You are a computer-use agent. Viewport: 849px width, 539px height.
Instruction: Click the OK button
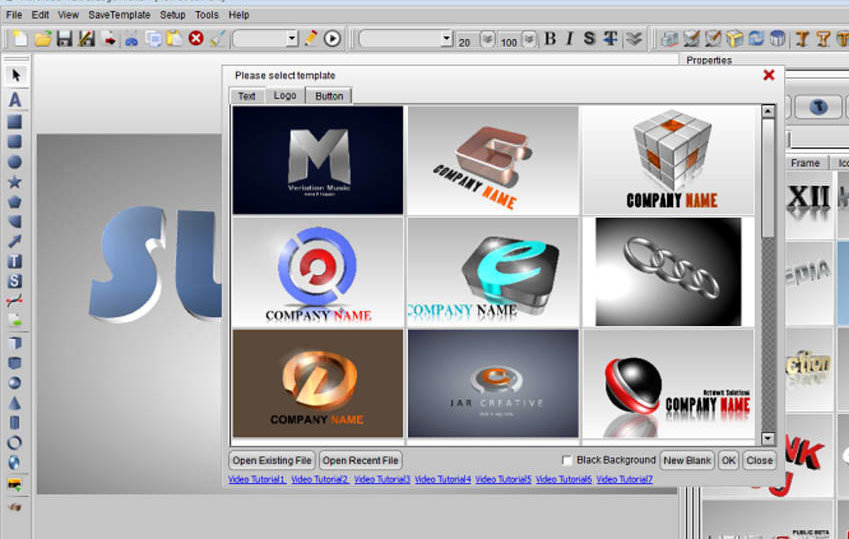[729, 460]
